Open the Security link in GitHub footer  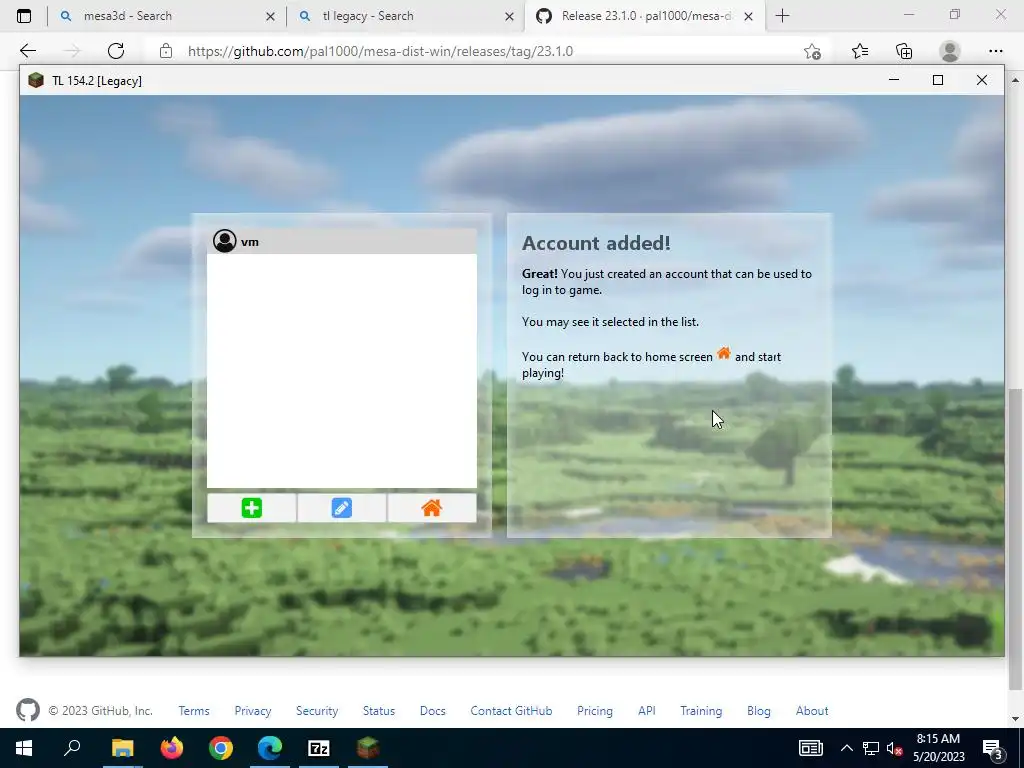tap(317, 711)
